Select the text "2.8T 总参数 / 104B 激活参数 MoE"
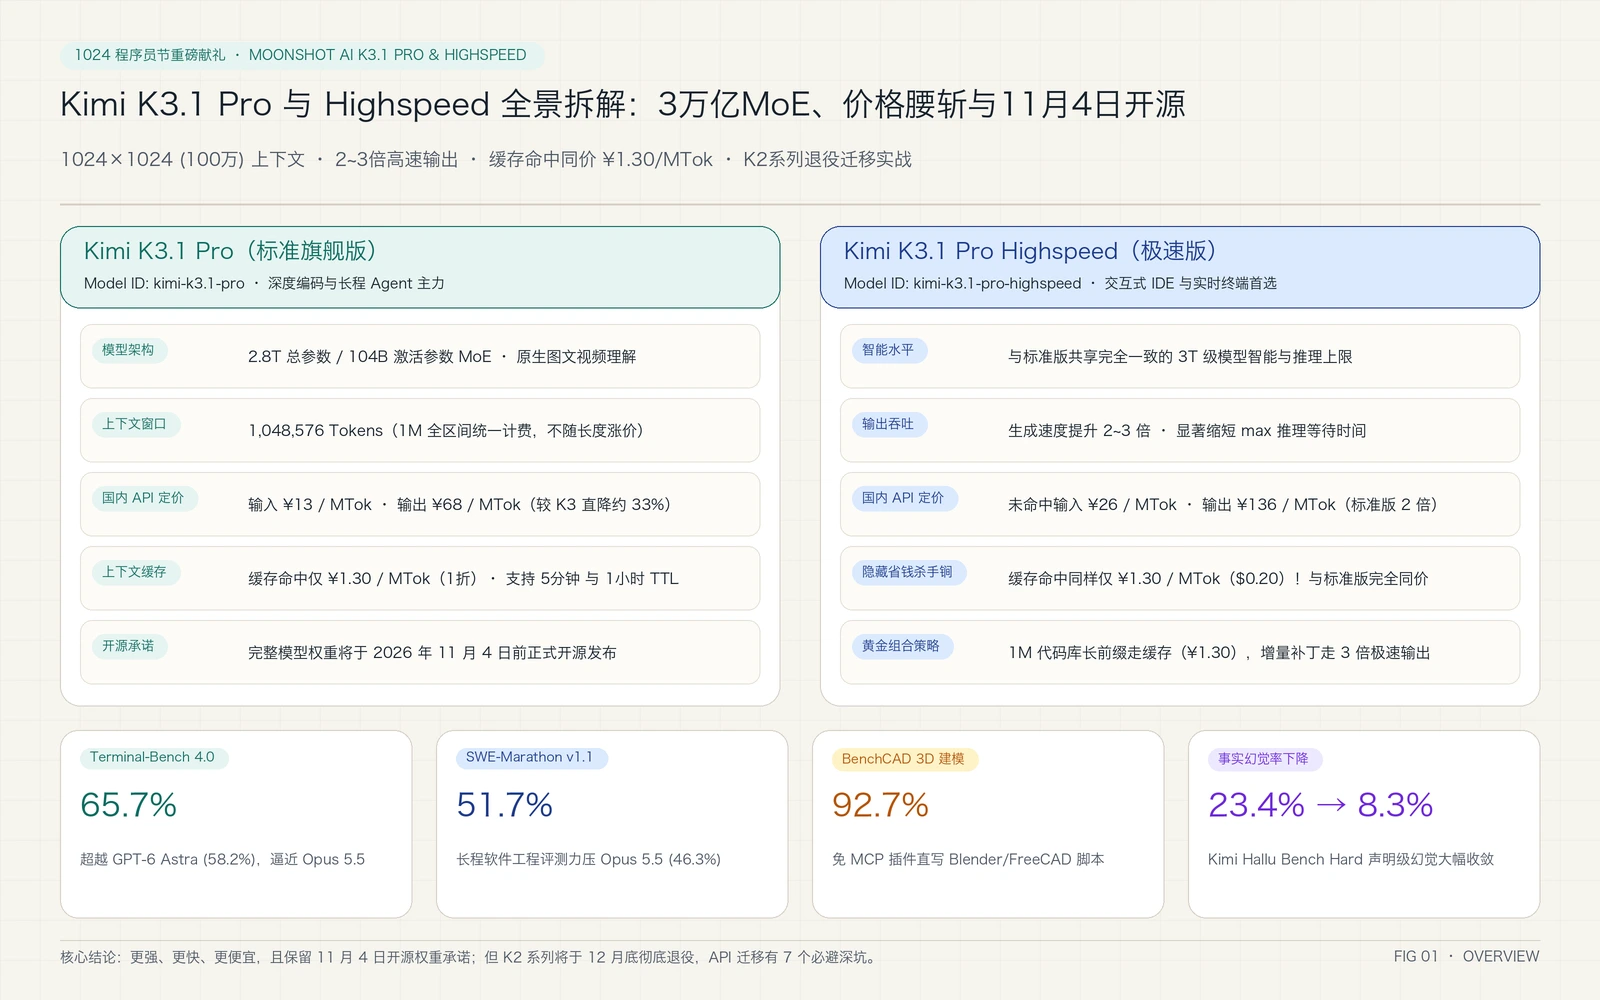Viewport: 1600px width, 1000px height. (370, 357)
